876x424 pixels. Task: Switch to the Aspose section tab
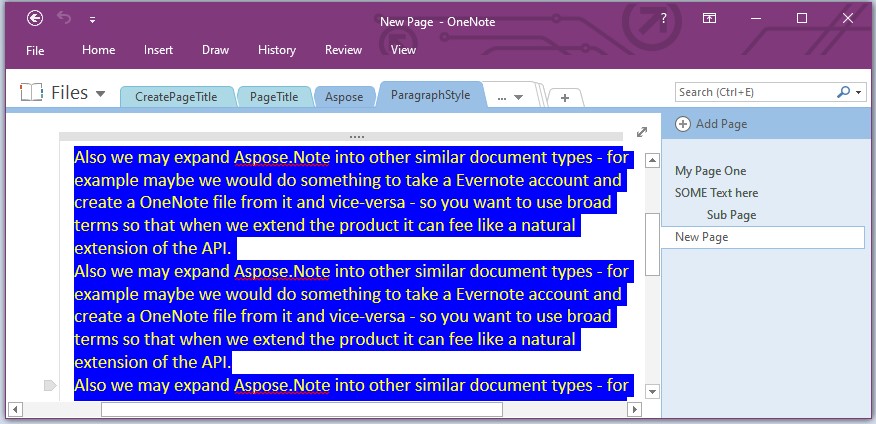(344, 97)
